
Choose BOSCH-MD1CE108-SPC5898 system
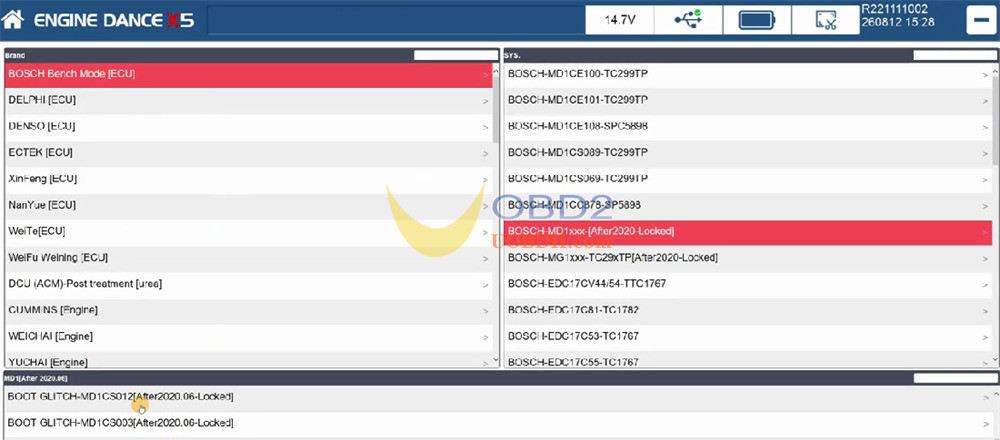pos(748,127)
